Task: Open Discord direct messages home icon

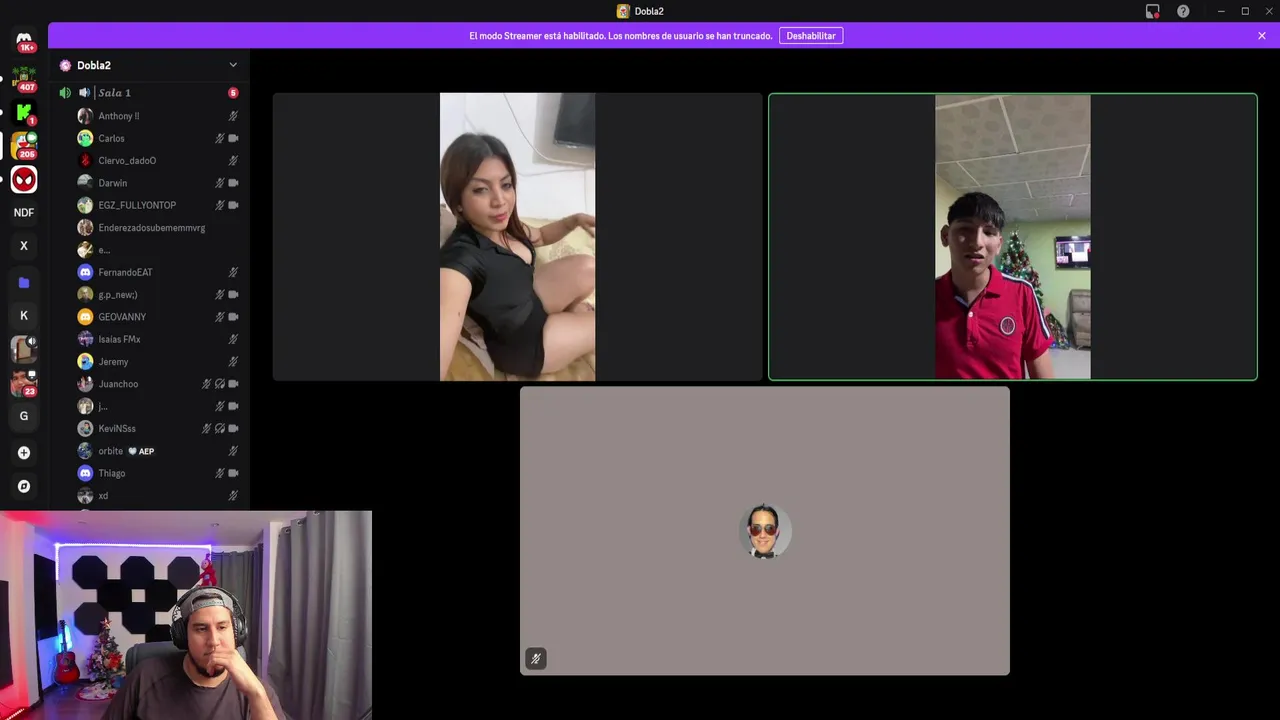Action: (24, 41)
